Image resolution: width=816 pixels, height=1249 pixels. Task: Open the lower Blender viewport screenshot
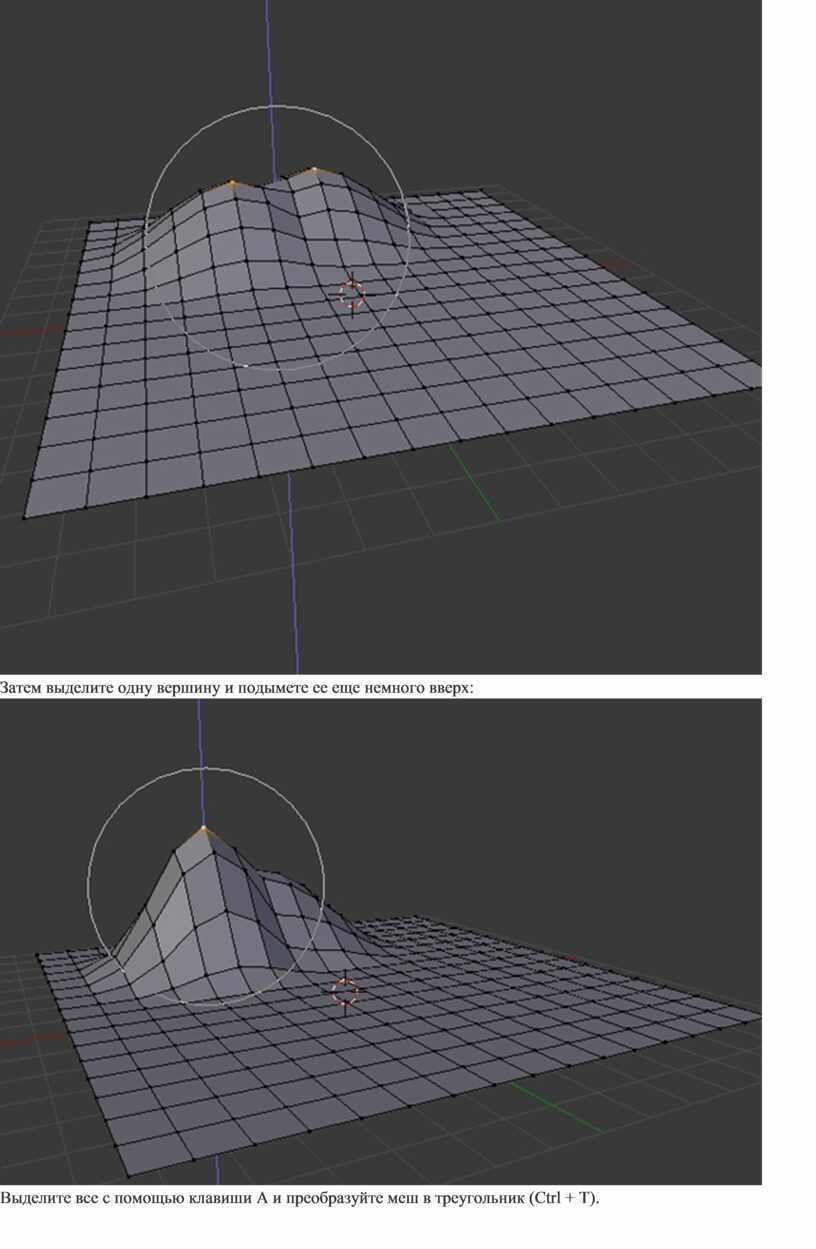(381, 941)
